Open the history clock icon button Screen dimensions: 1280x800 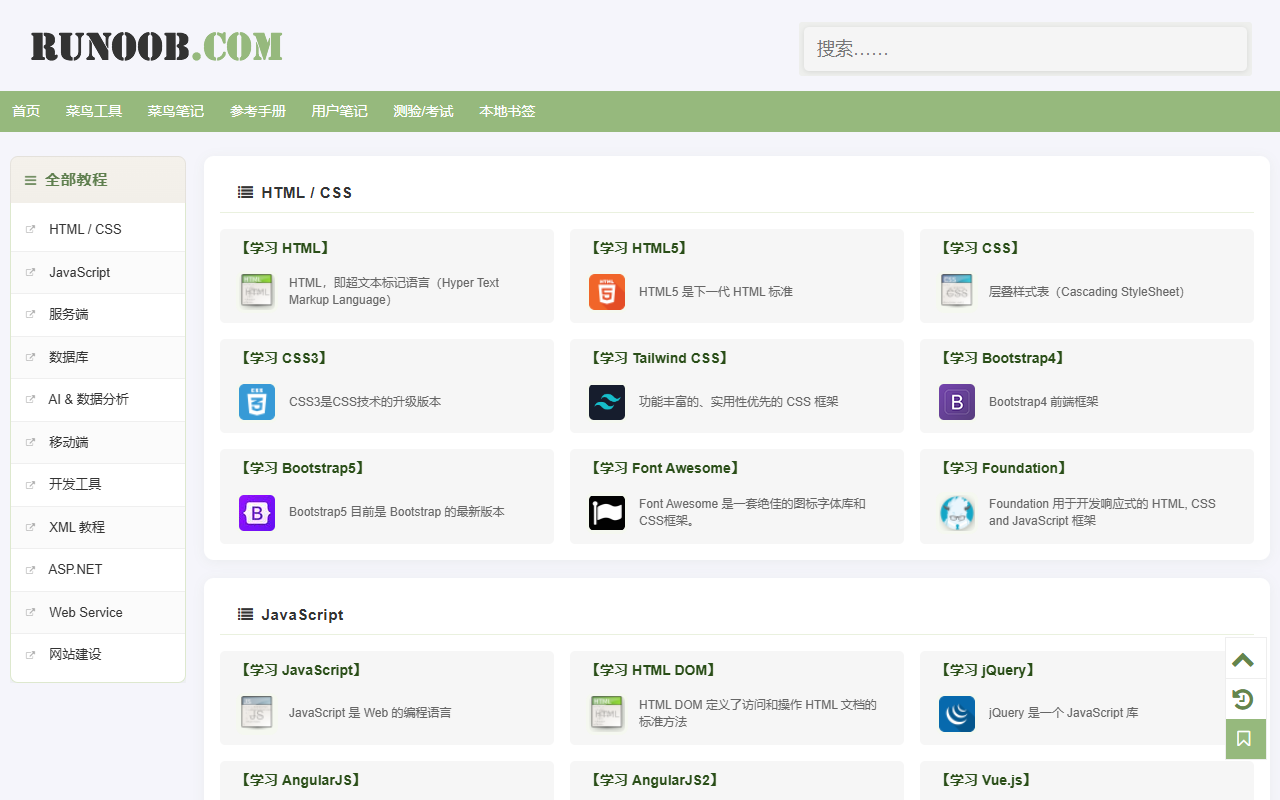(x=1243, y=699)
